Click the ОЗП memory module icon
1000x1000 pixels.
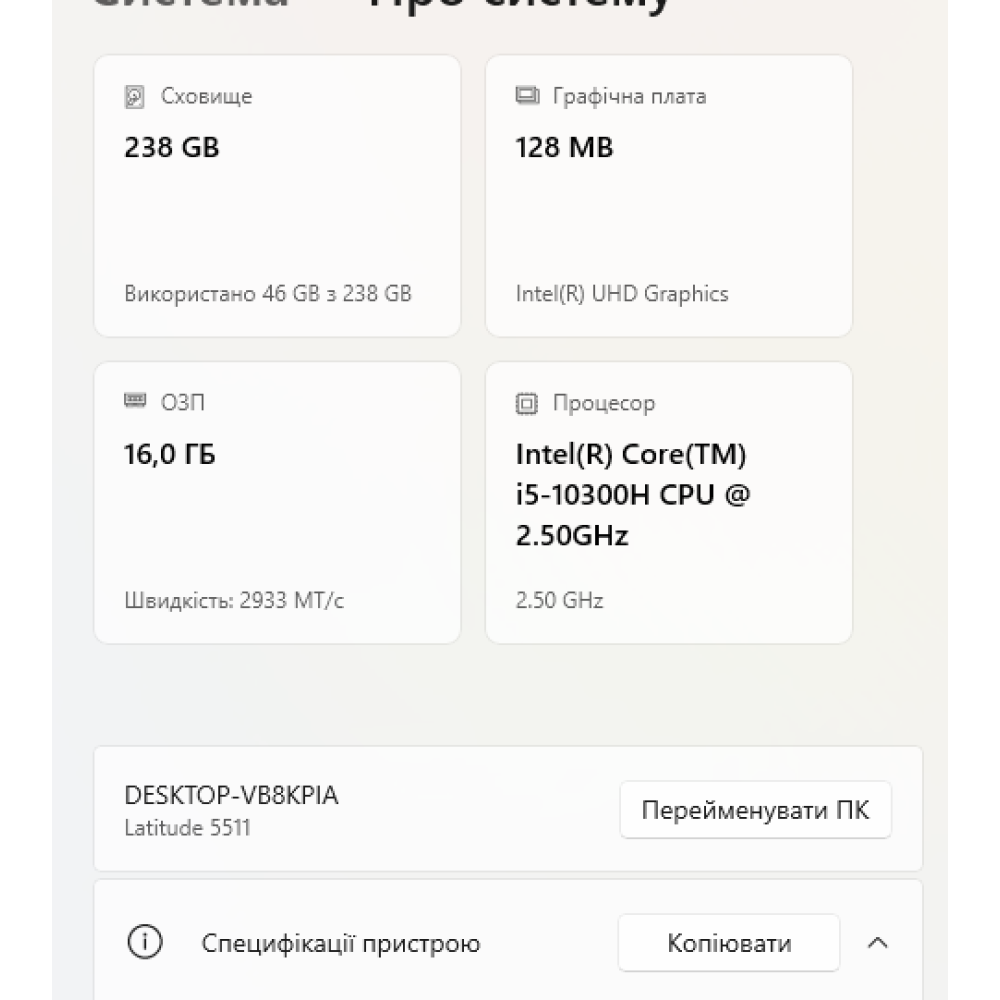(135, 402)
